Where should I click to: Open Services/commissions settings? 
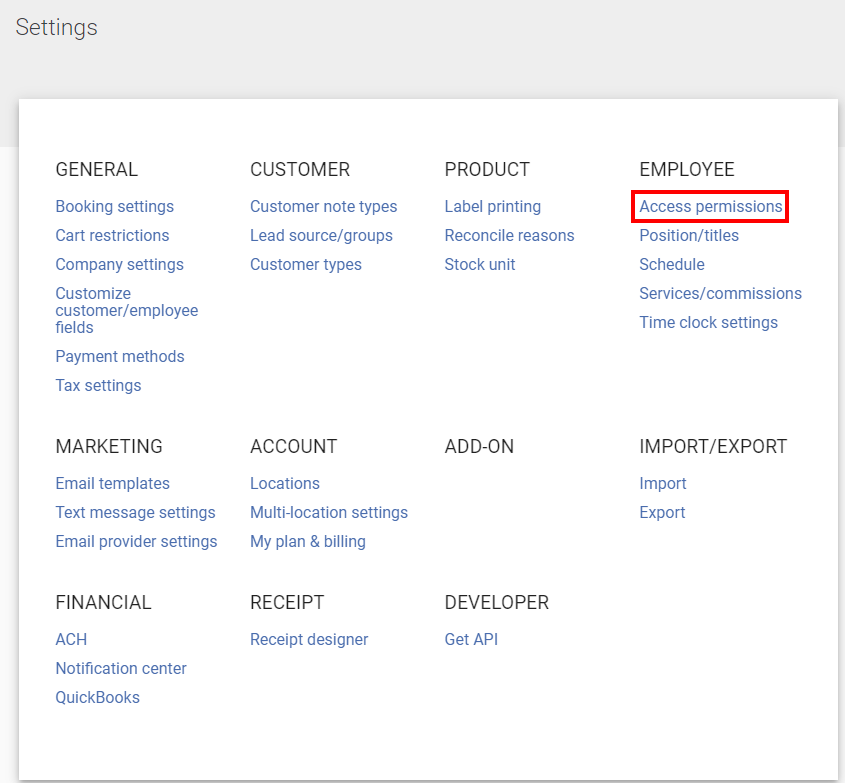click(x=720, y=294)
